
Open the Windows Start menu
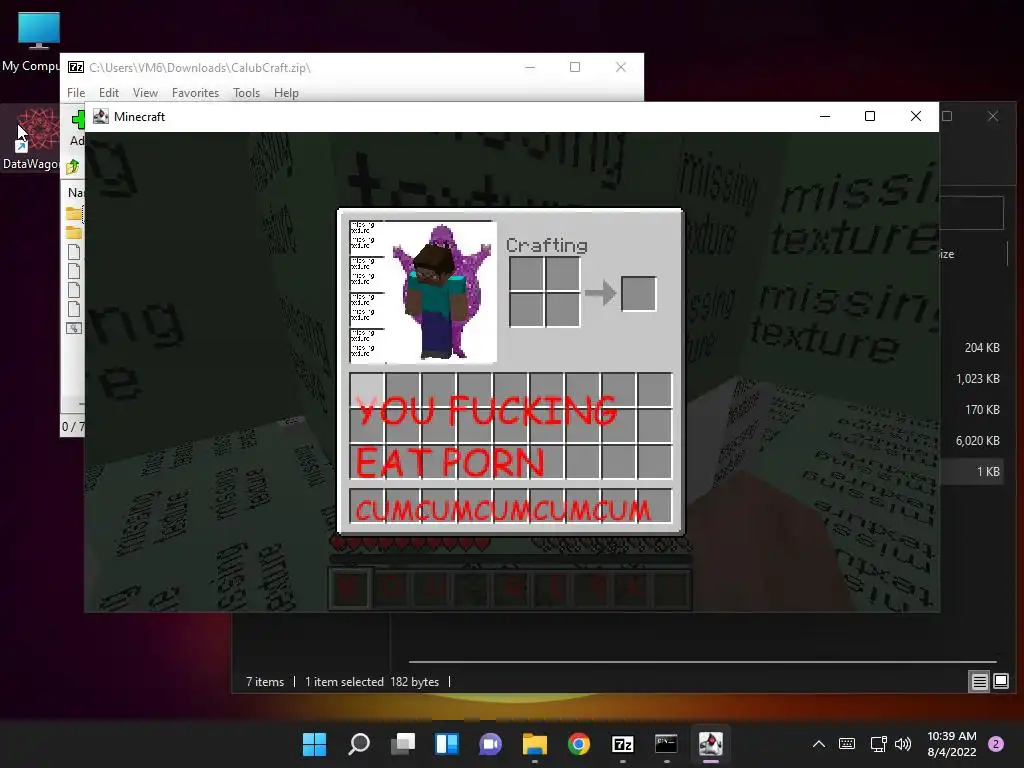point(314,744)
